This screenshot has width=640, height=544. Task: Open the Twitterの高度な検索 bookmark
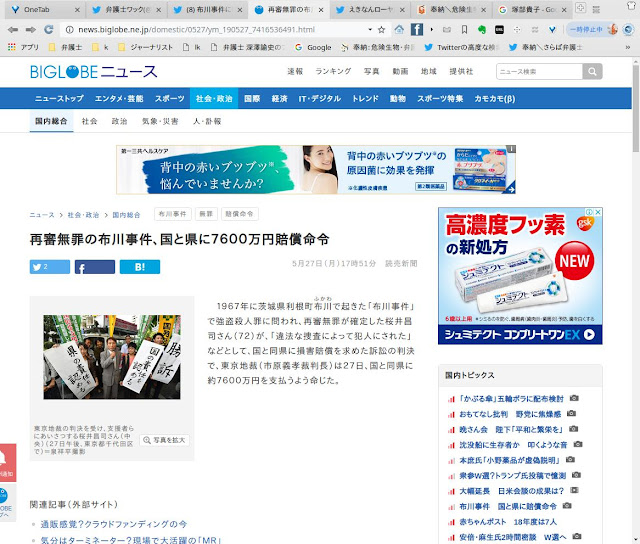point(462,47)
